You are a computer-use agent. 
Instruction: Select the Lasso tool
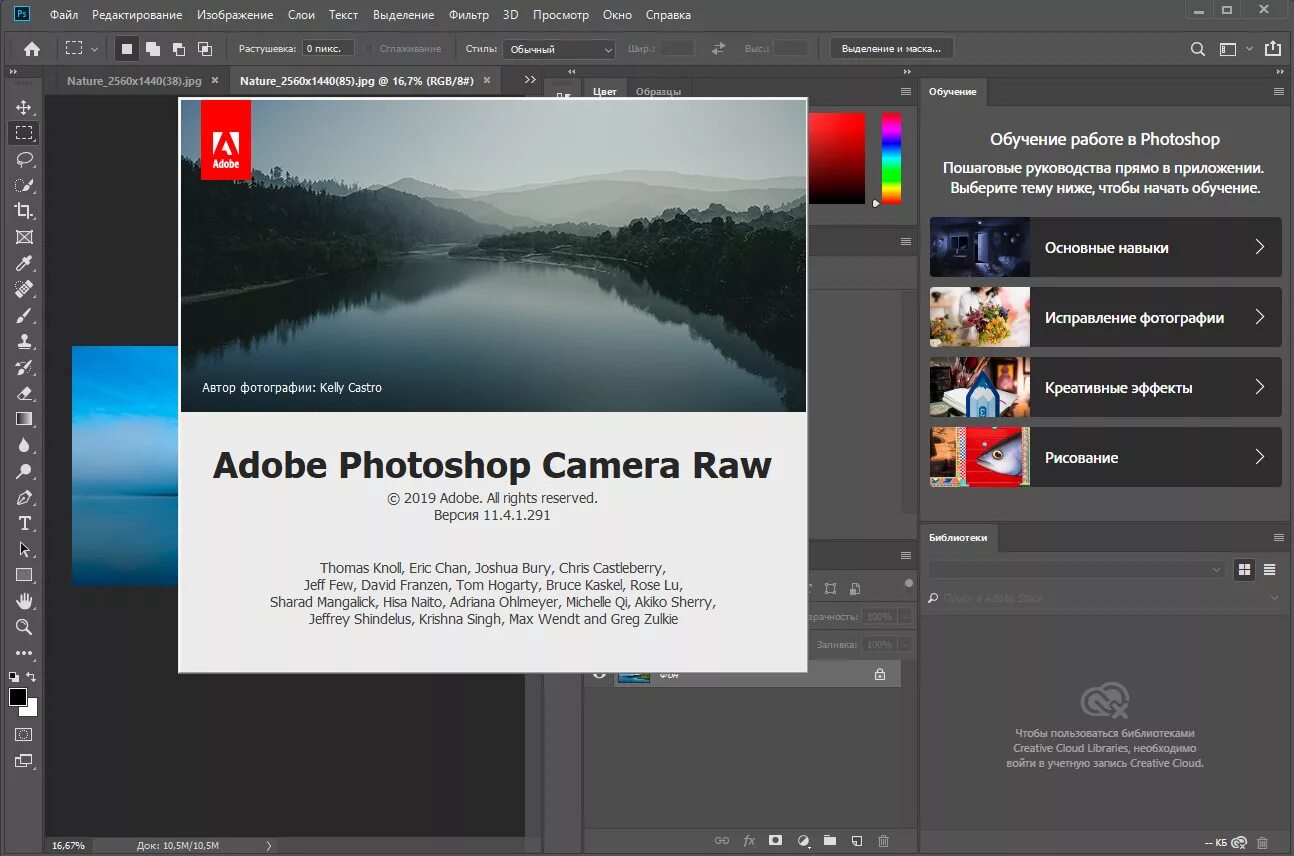[x=24, y=159]
